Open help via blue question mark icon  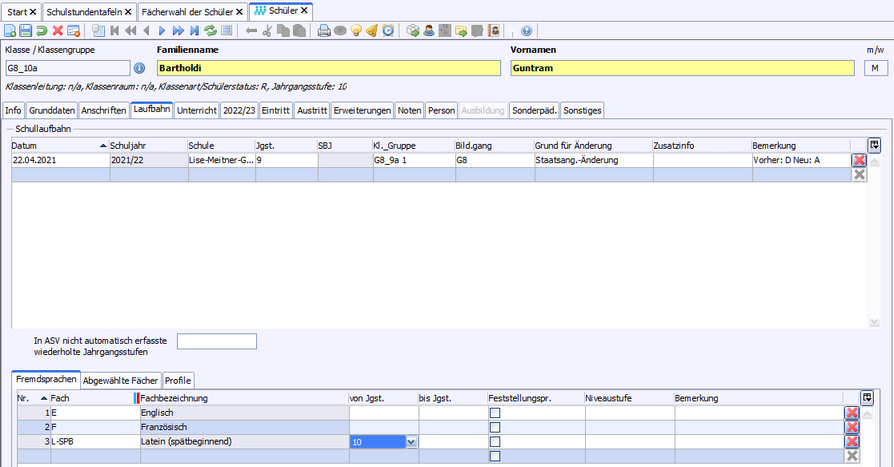click(x=527, y=31)
